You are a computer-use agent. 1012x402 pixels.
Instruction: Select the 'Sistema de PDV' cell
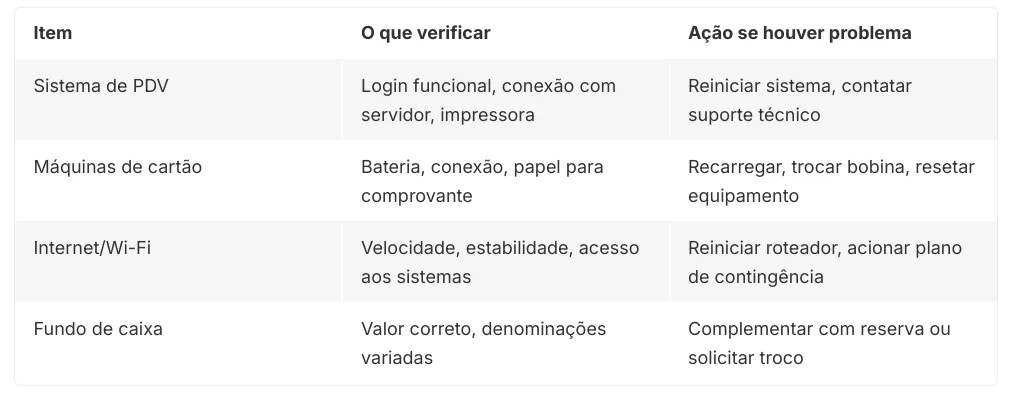coord(101,86)
